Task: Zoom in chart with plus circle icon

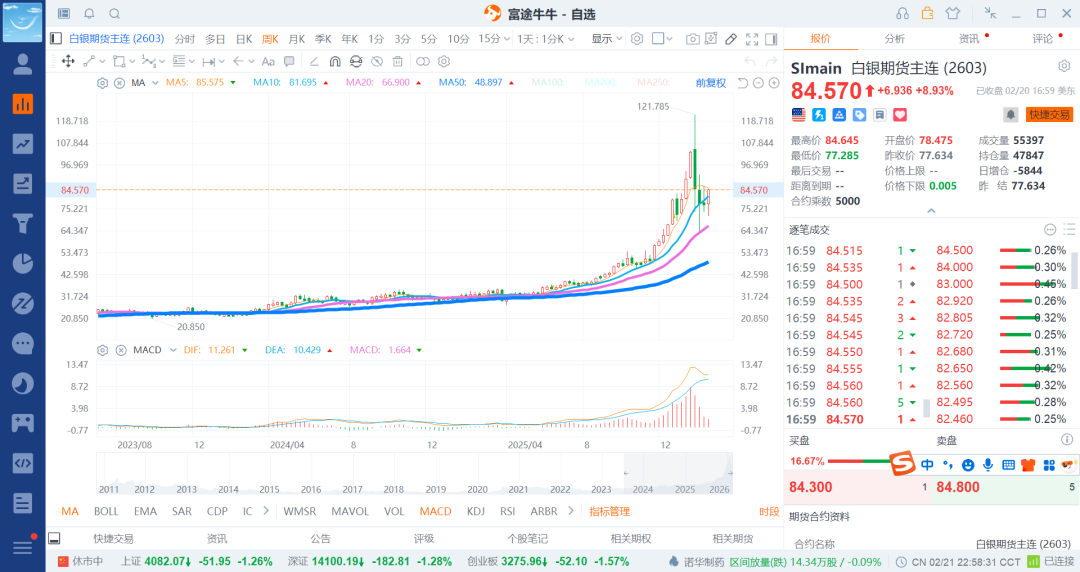Action: click(774, 83)
